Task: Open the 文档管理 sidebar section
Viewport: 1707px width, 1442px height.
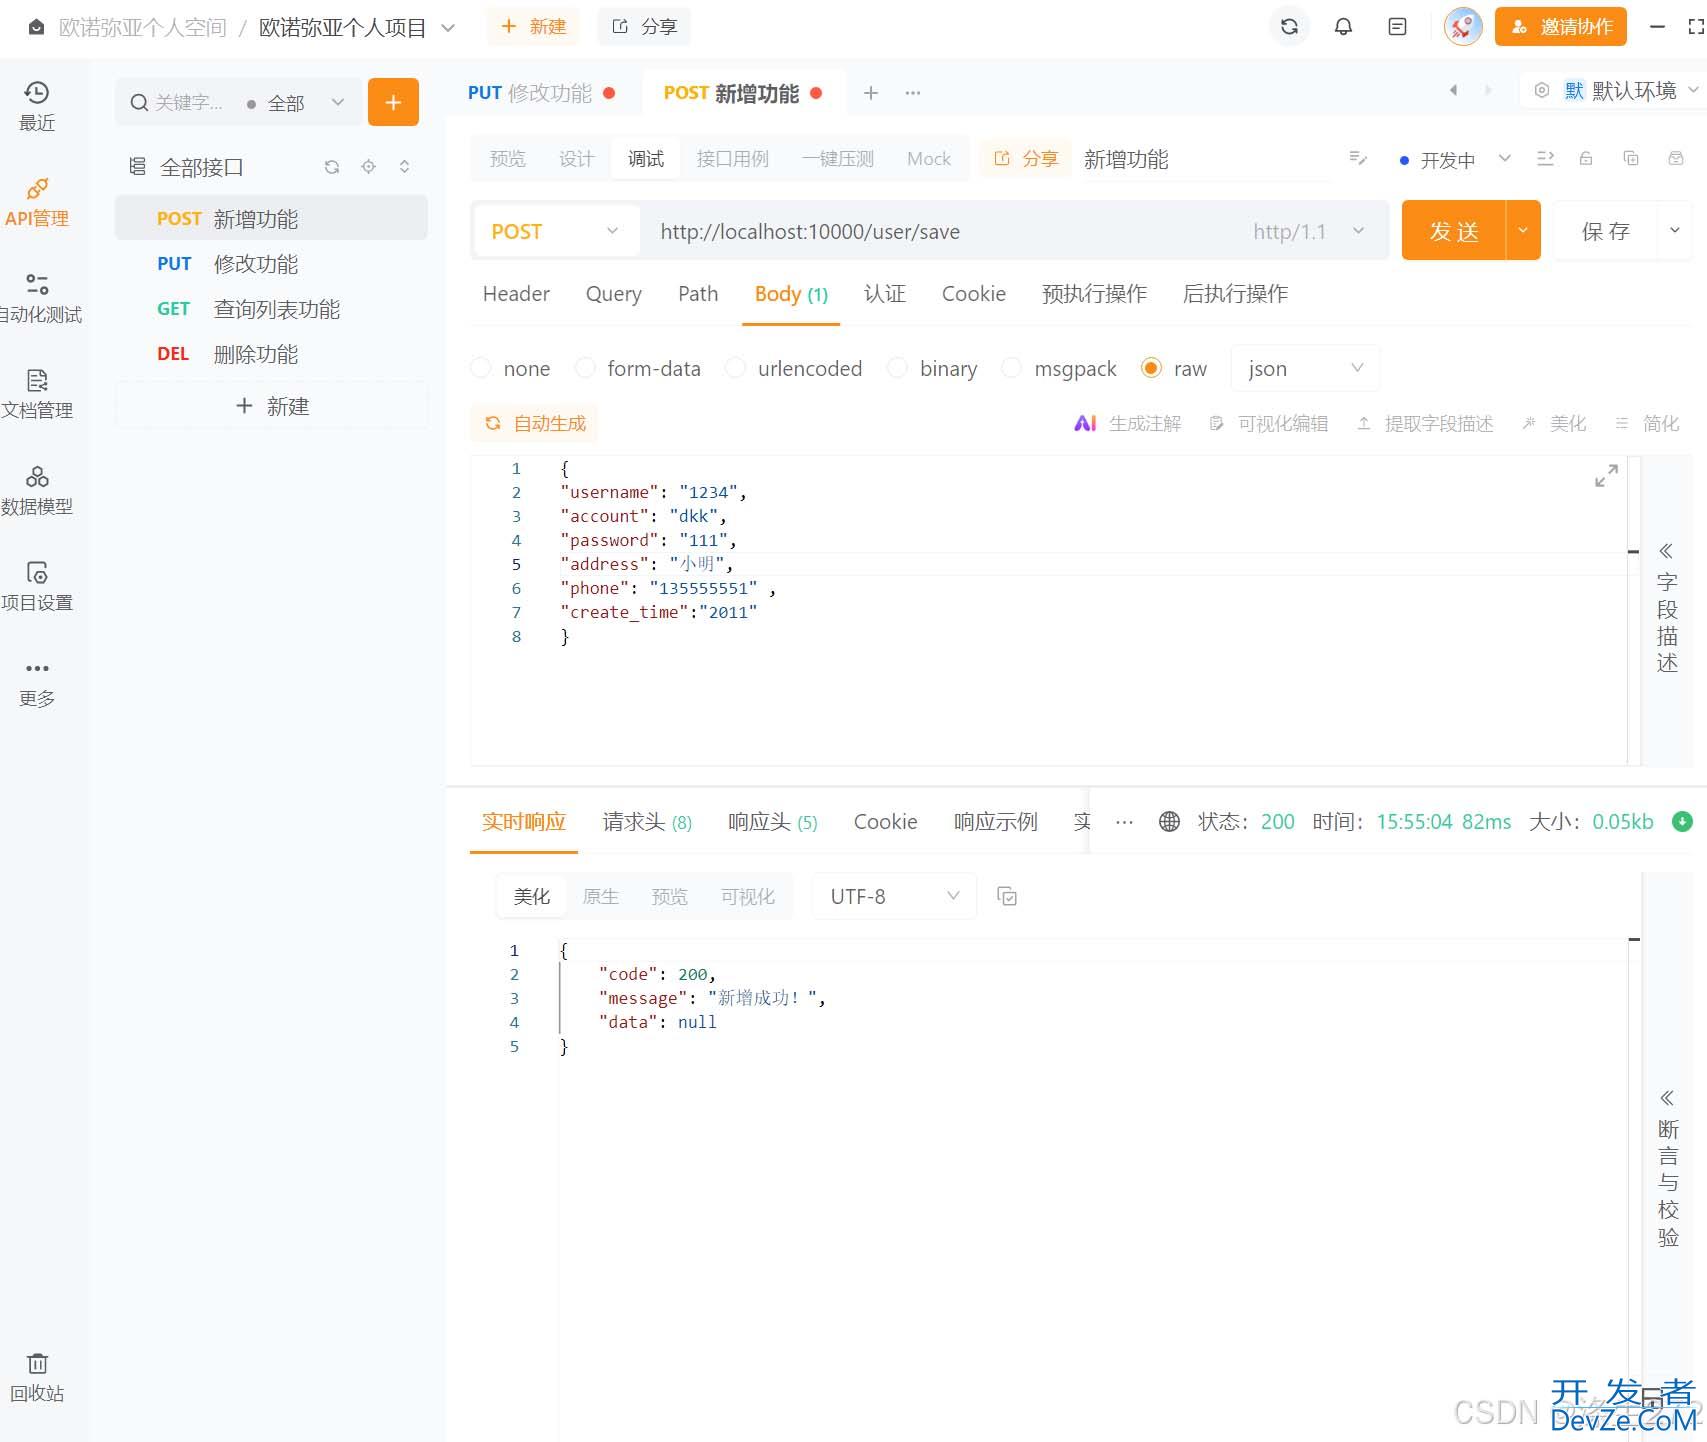Action: click(37, 395)
